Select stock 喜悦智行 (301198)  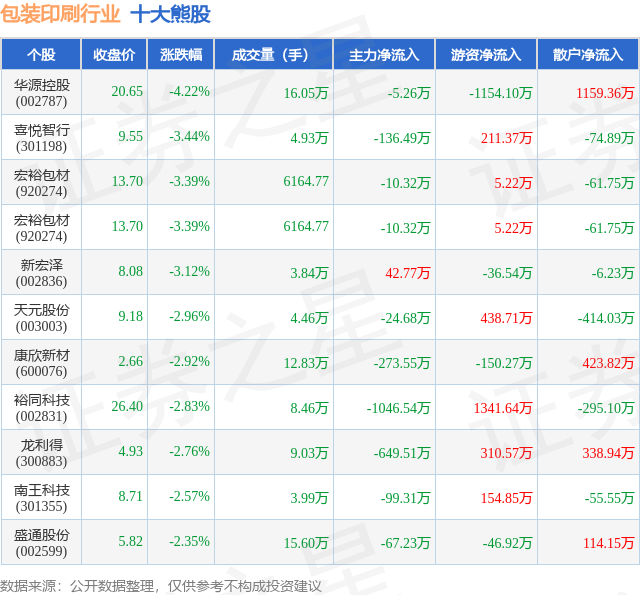(41, 138)
